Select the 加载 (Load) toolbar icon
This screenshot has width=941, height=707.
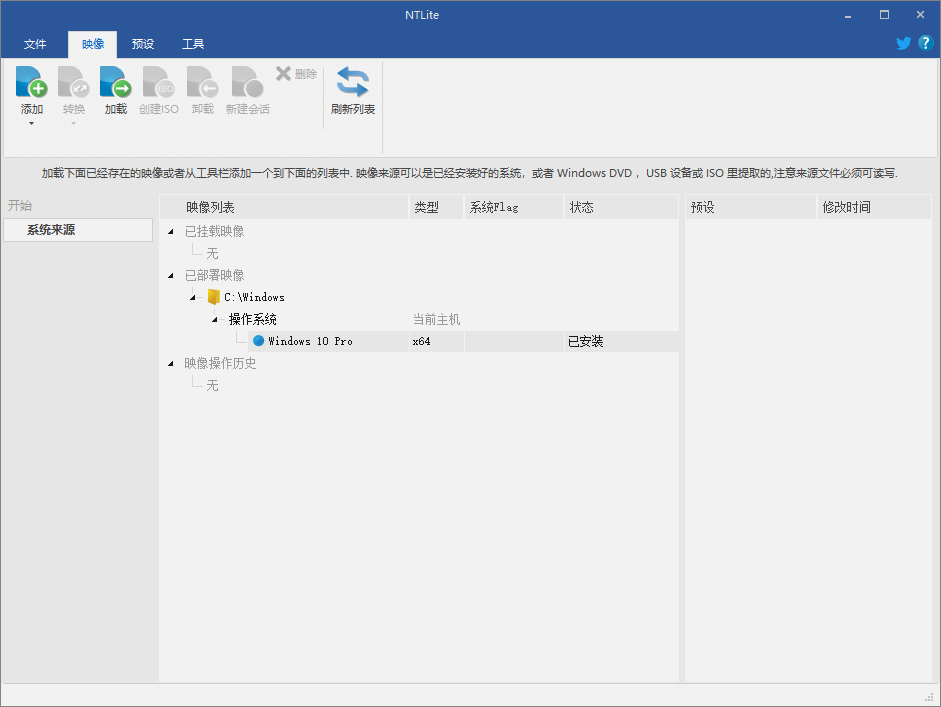point(115,85)
